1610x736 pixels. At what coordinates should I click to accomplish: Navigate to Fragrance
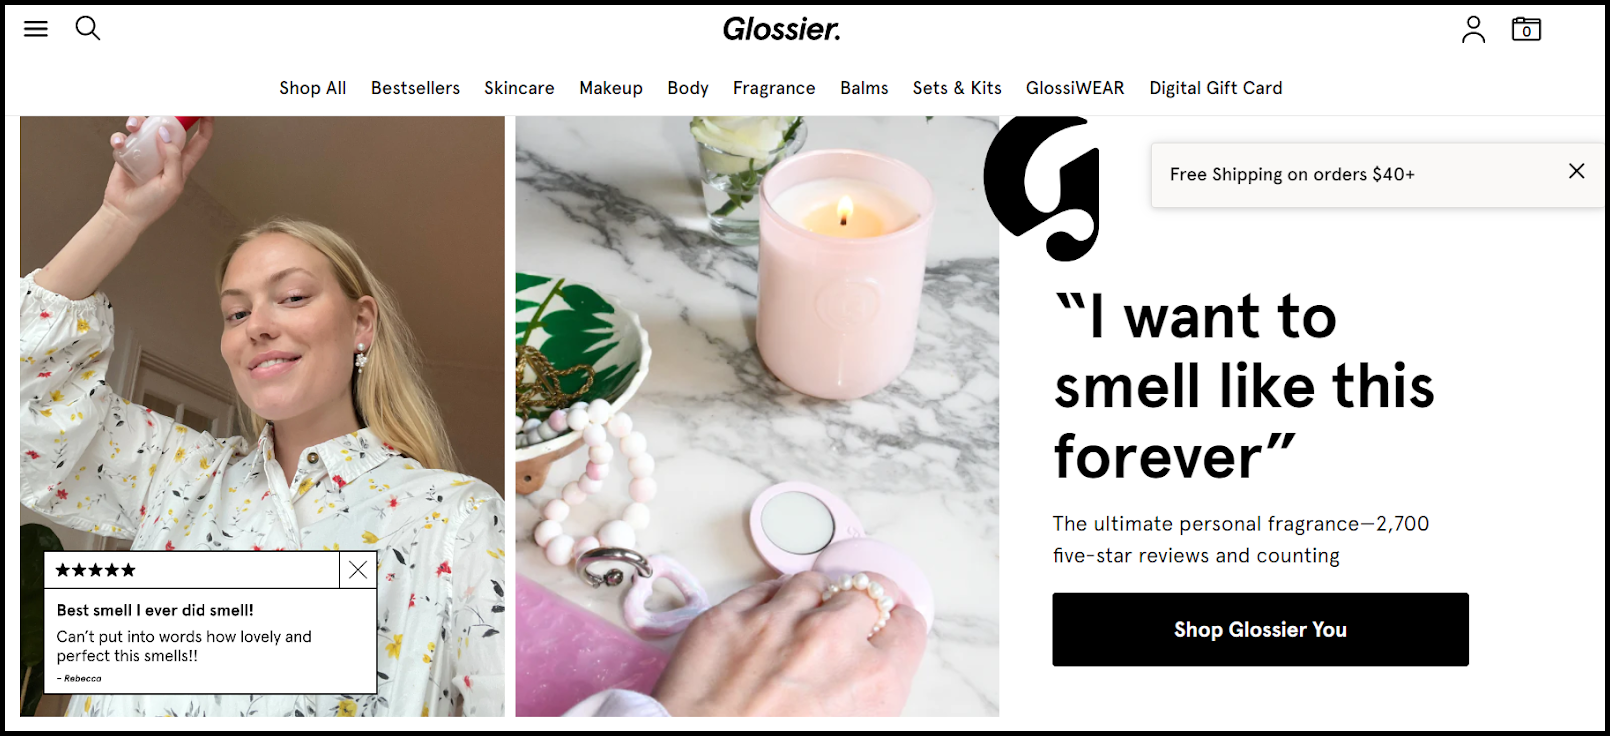click(x=774, y=88)
